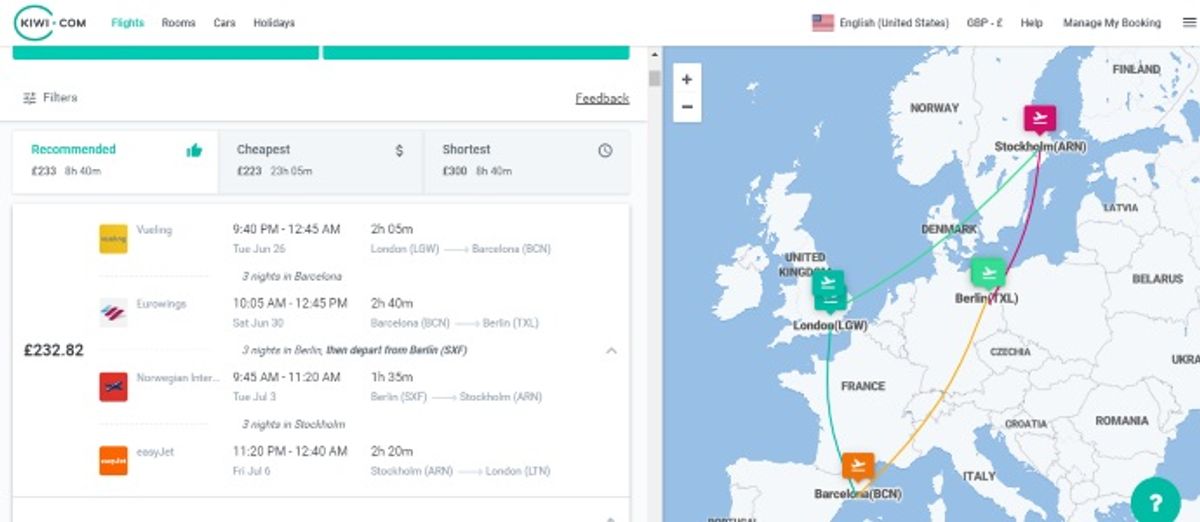
Task: Click the Barcelona(BCN) map label
Action: pyautogui.click(x=858, y=494)
